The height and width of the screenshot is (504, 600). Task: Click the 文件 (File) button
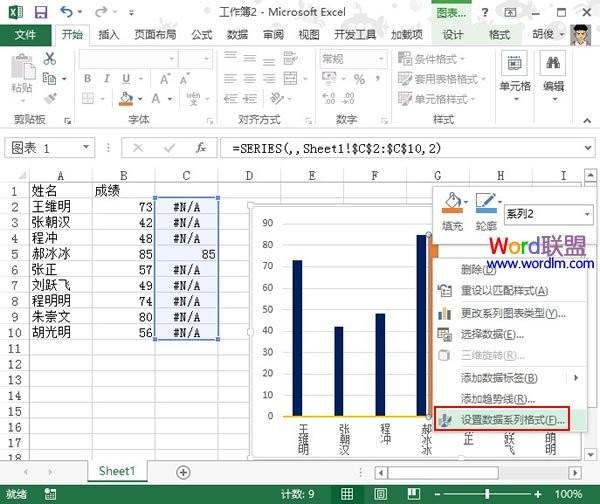[x=25, y=34]
